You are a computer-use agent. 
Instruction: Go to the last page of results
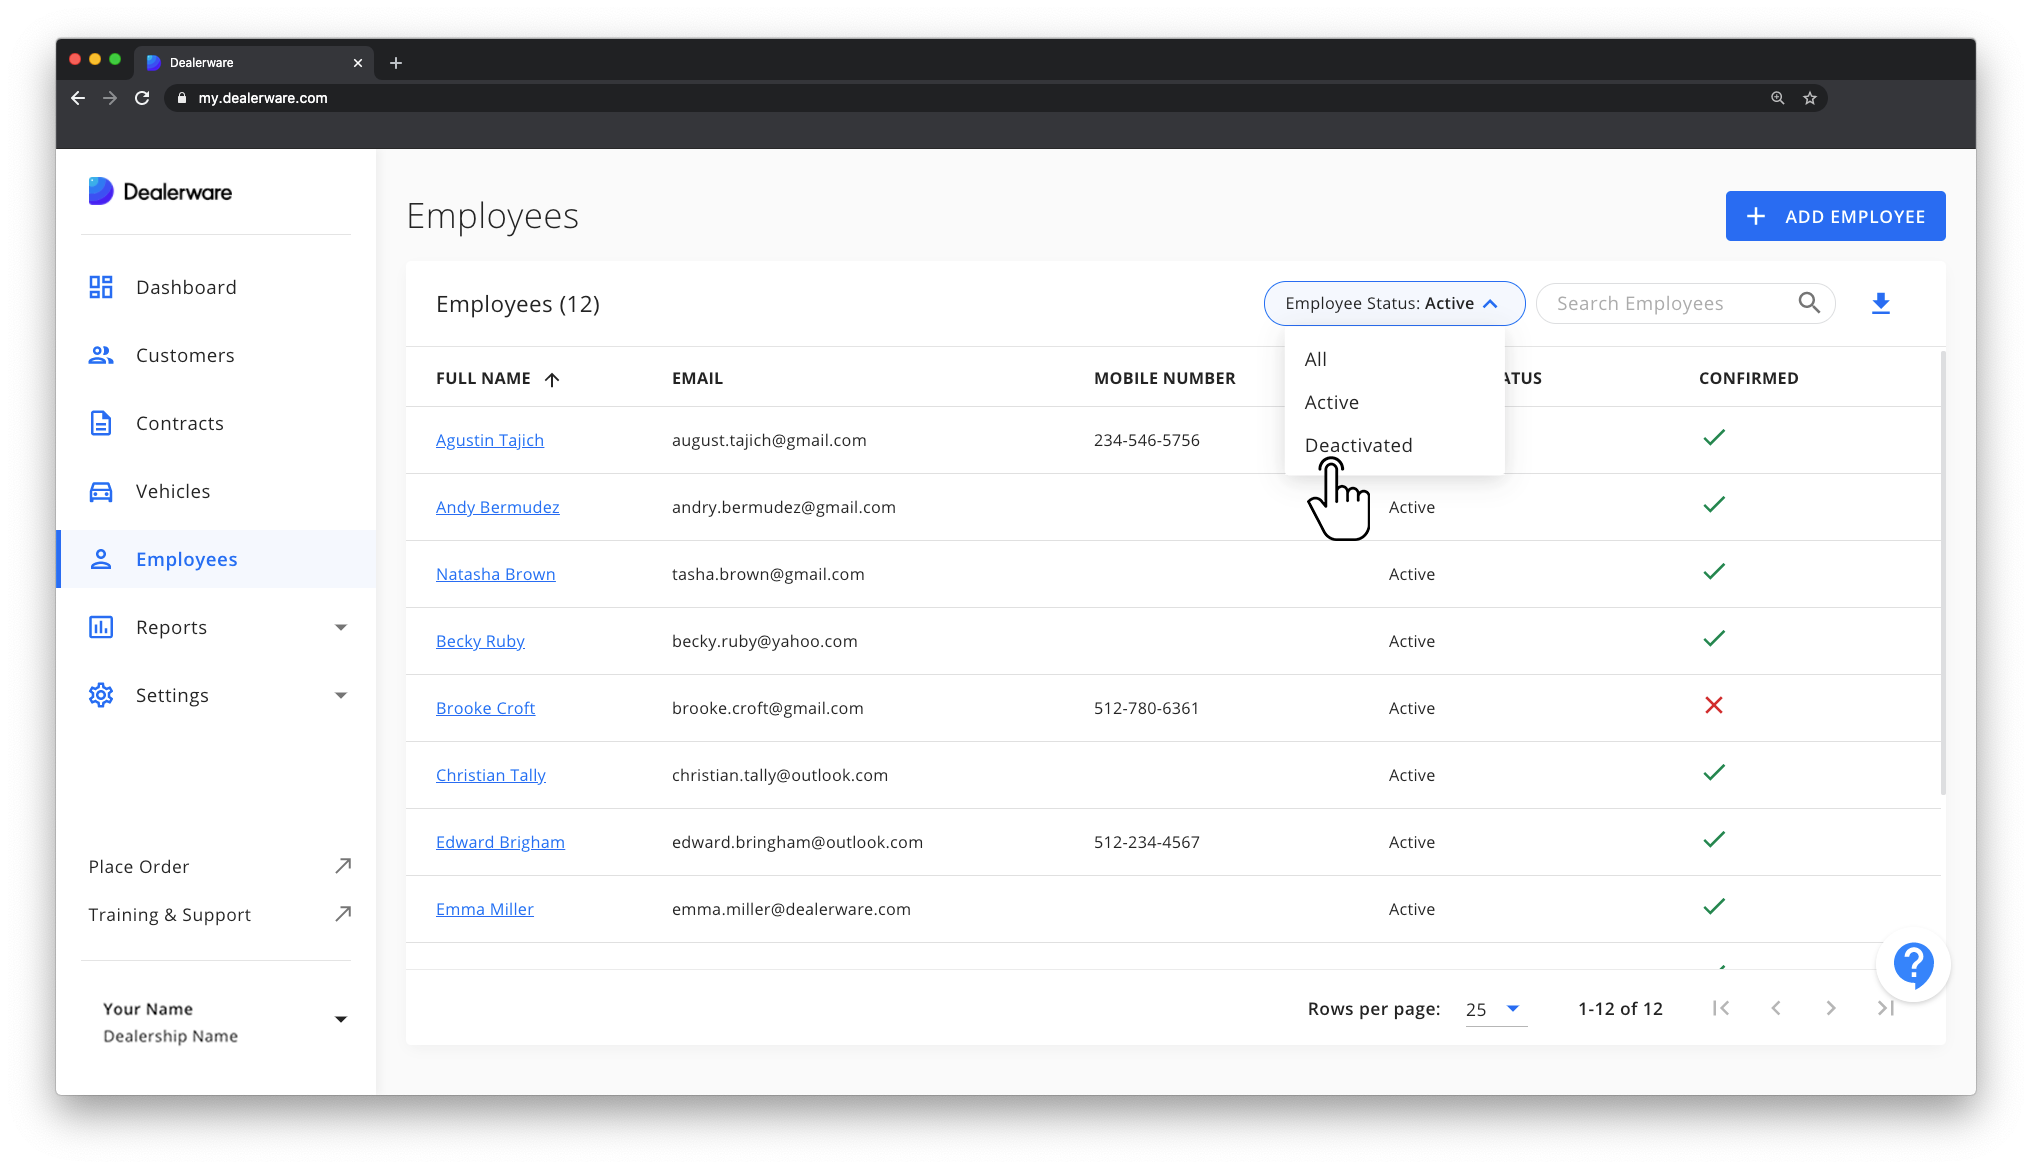[1886, 1009]
